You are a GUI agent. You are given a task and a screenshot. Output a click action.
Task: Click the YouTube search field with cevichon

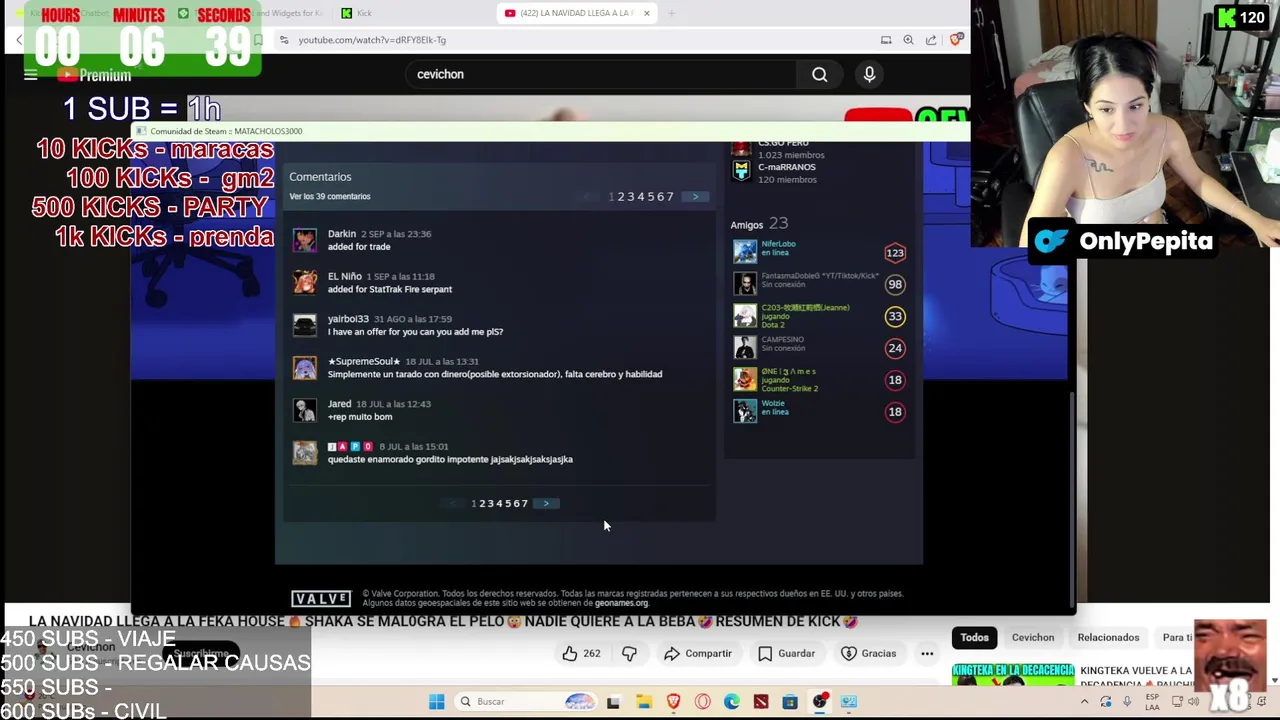tap(600, 74)
